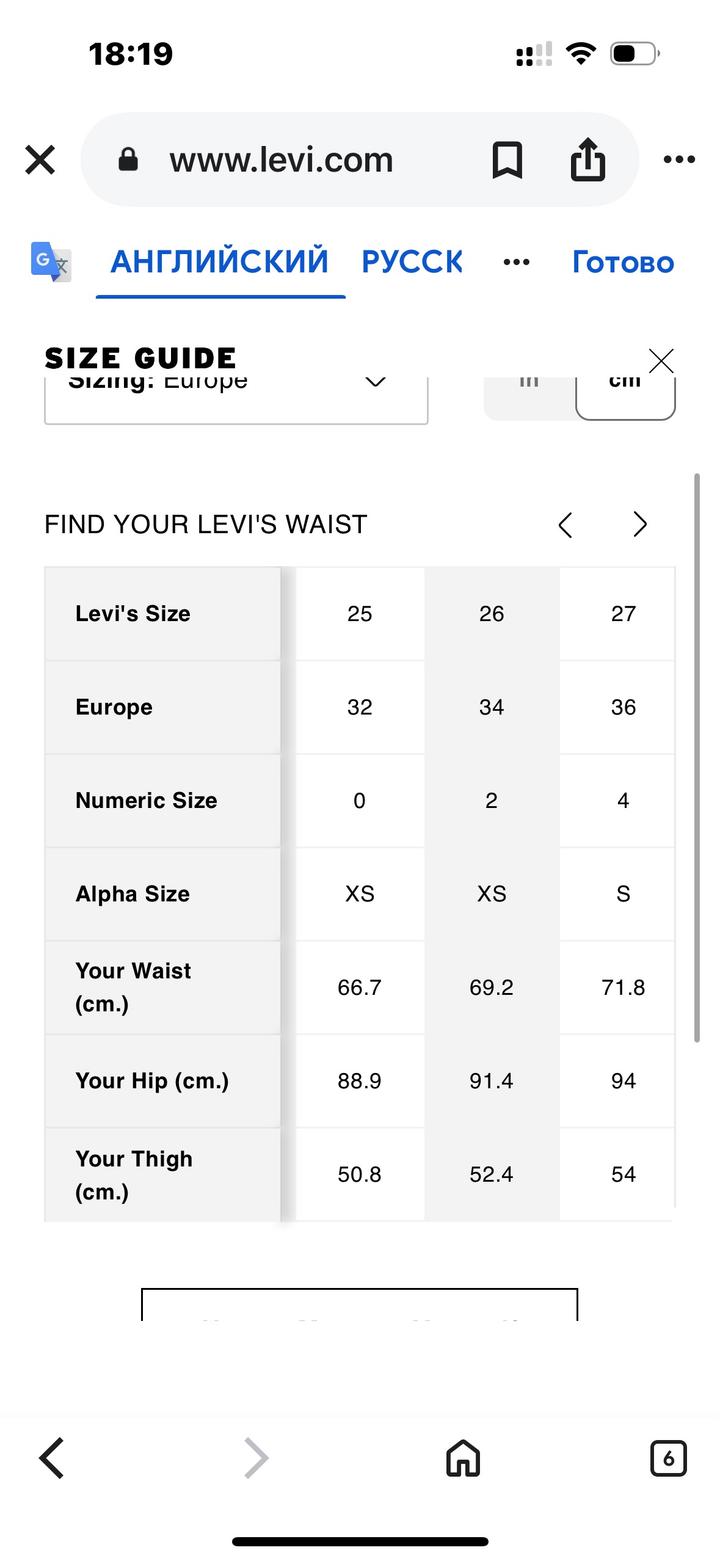The height and width of the screenshot is (1561, 720).
Task: Tap the share icon in address bar
Action: [588, 160]
